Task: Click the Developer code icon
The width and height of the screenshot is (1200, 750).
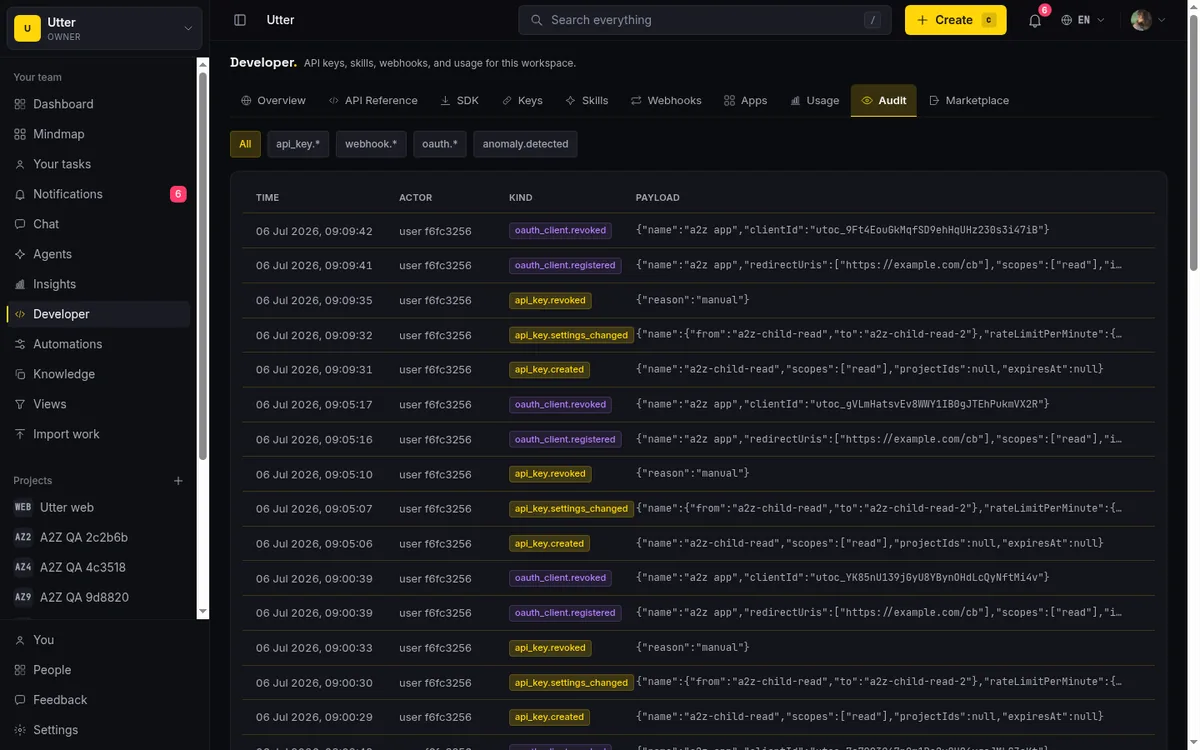Action: click(x=20, y=314)
